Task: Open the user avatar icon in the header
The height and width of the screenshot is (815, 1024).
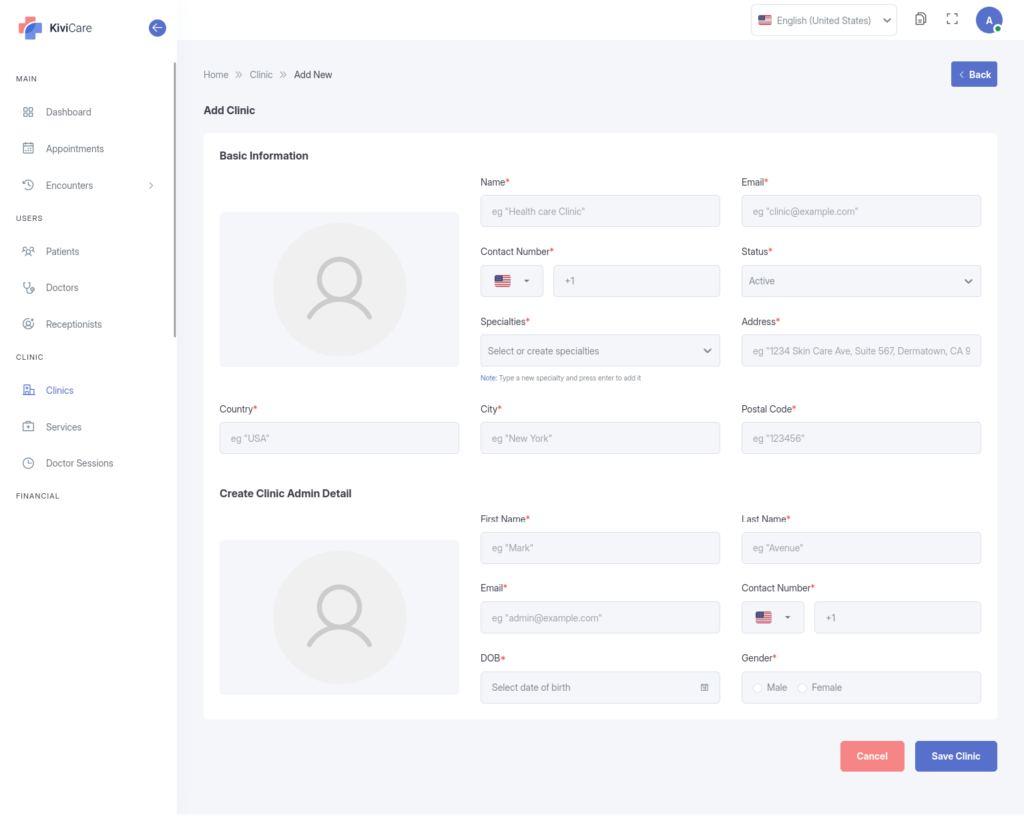Action: point(988,20)
